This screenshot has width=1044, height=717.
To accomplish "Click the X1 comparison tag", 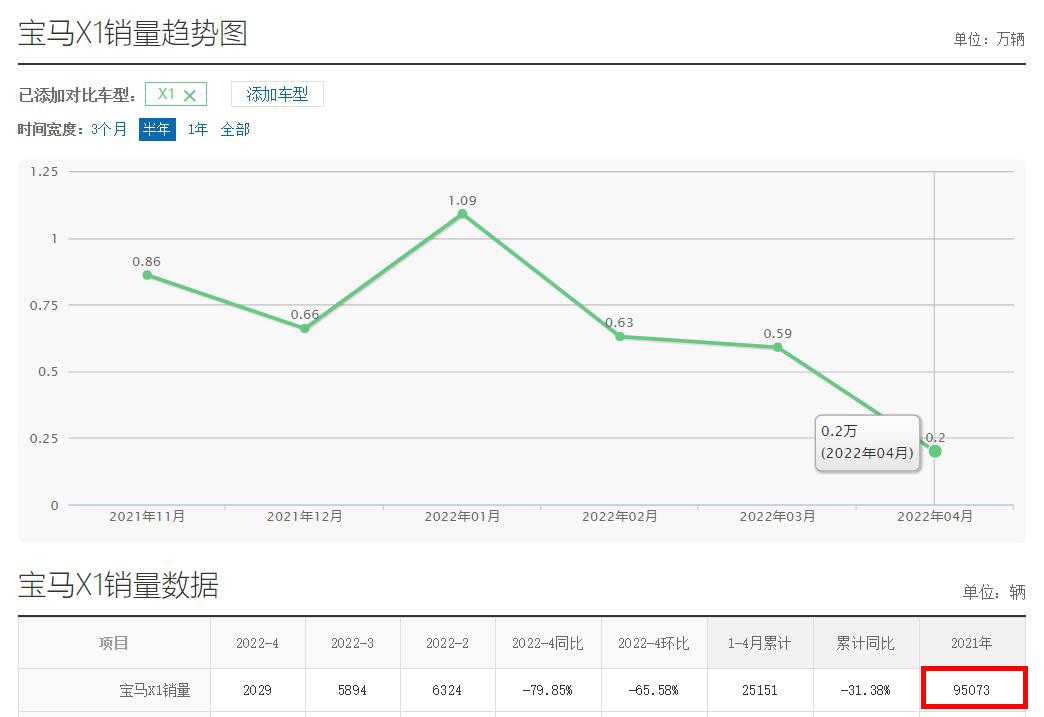I will click(176, 95).
